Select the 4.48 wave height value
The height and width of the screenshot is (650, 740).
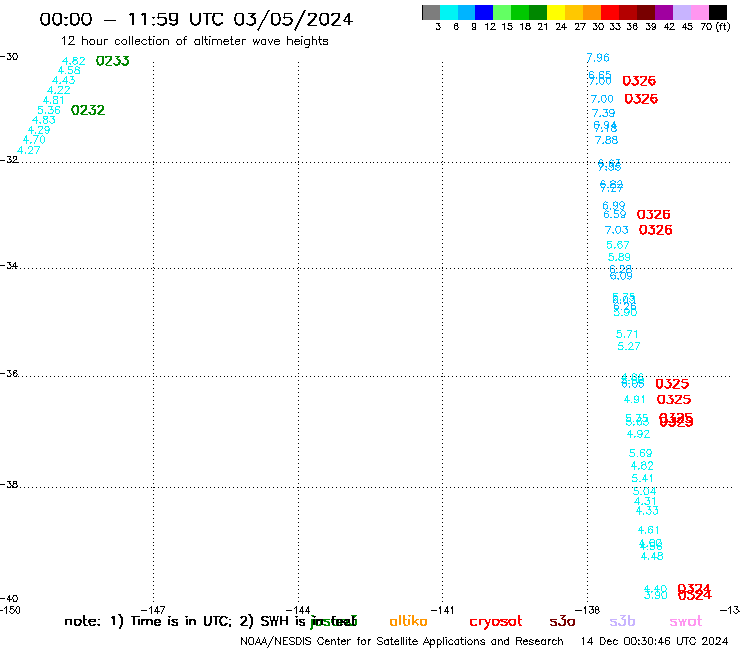(652, 557)
